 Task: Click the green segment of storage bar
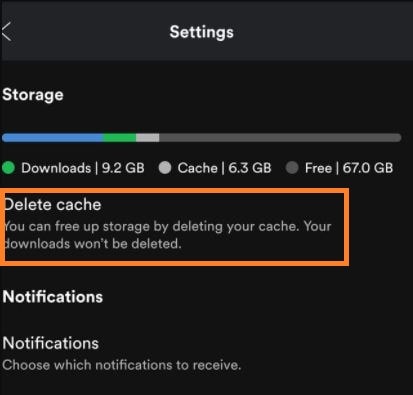pyautogui.click(x=120, y=137)
